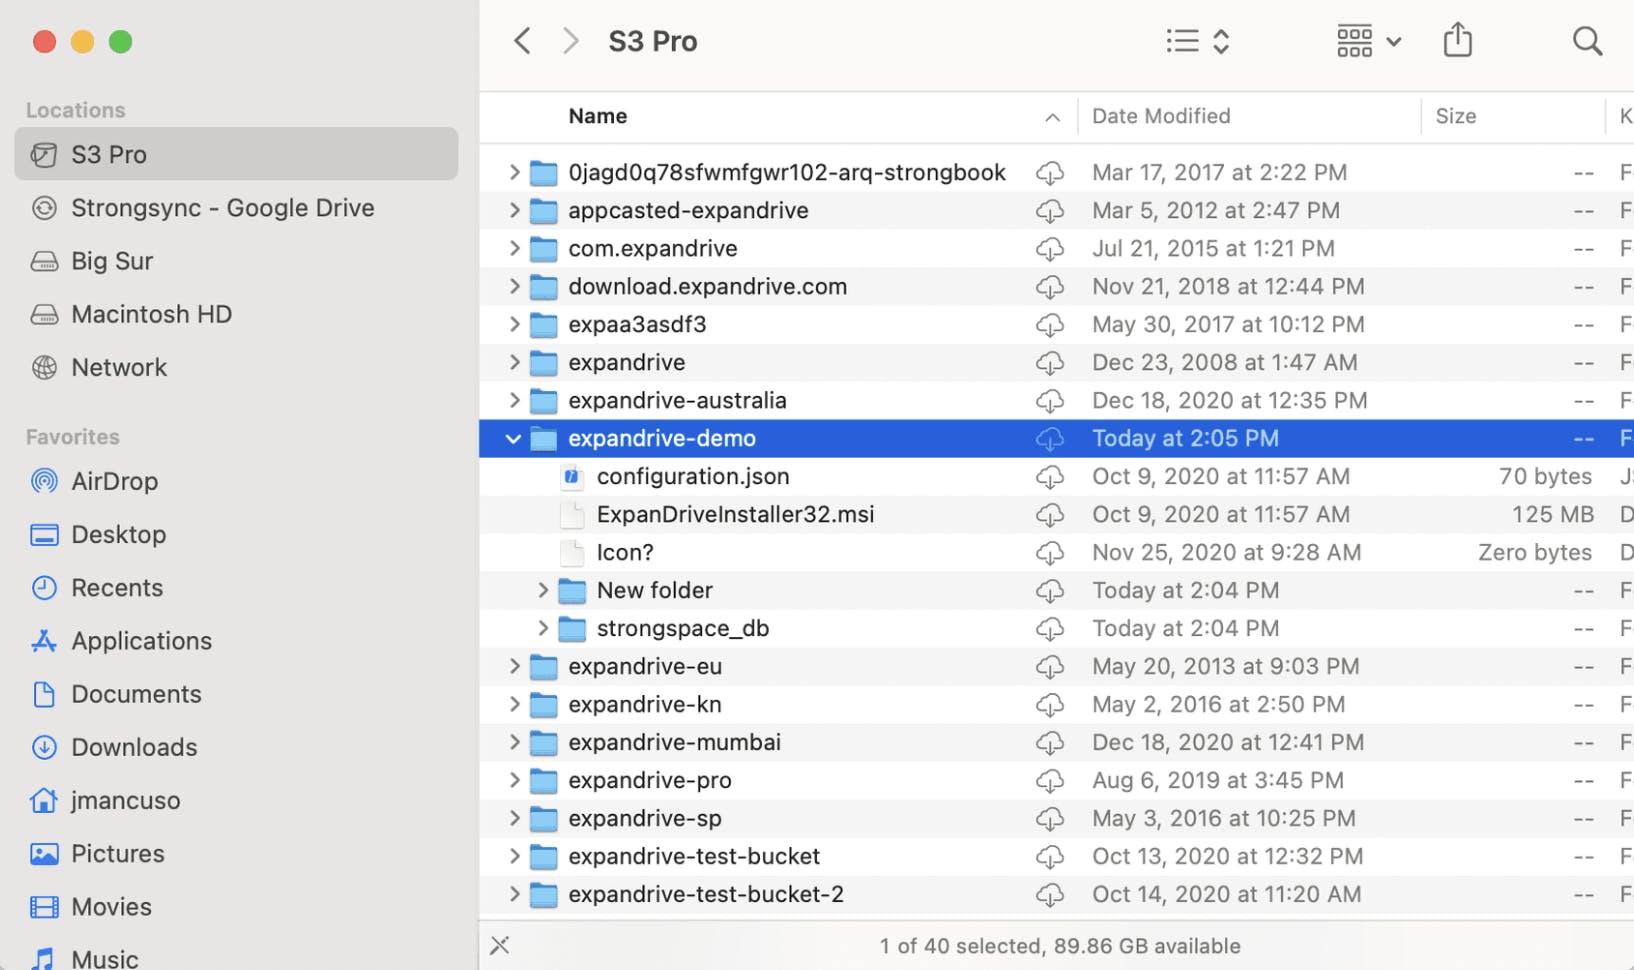Expand the download.expandrive.com folder
Viewport: 1634px width, 970px height.
click(514, 286)
